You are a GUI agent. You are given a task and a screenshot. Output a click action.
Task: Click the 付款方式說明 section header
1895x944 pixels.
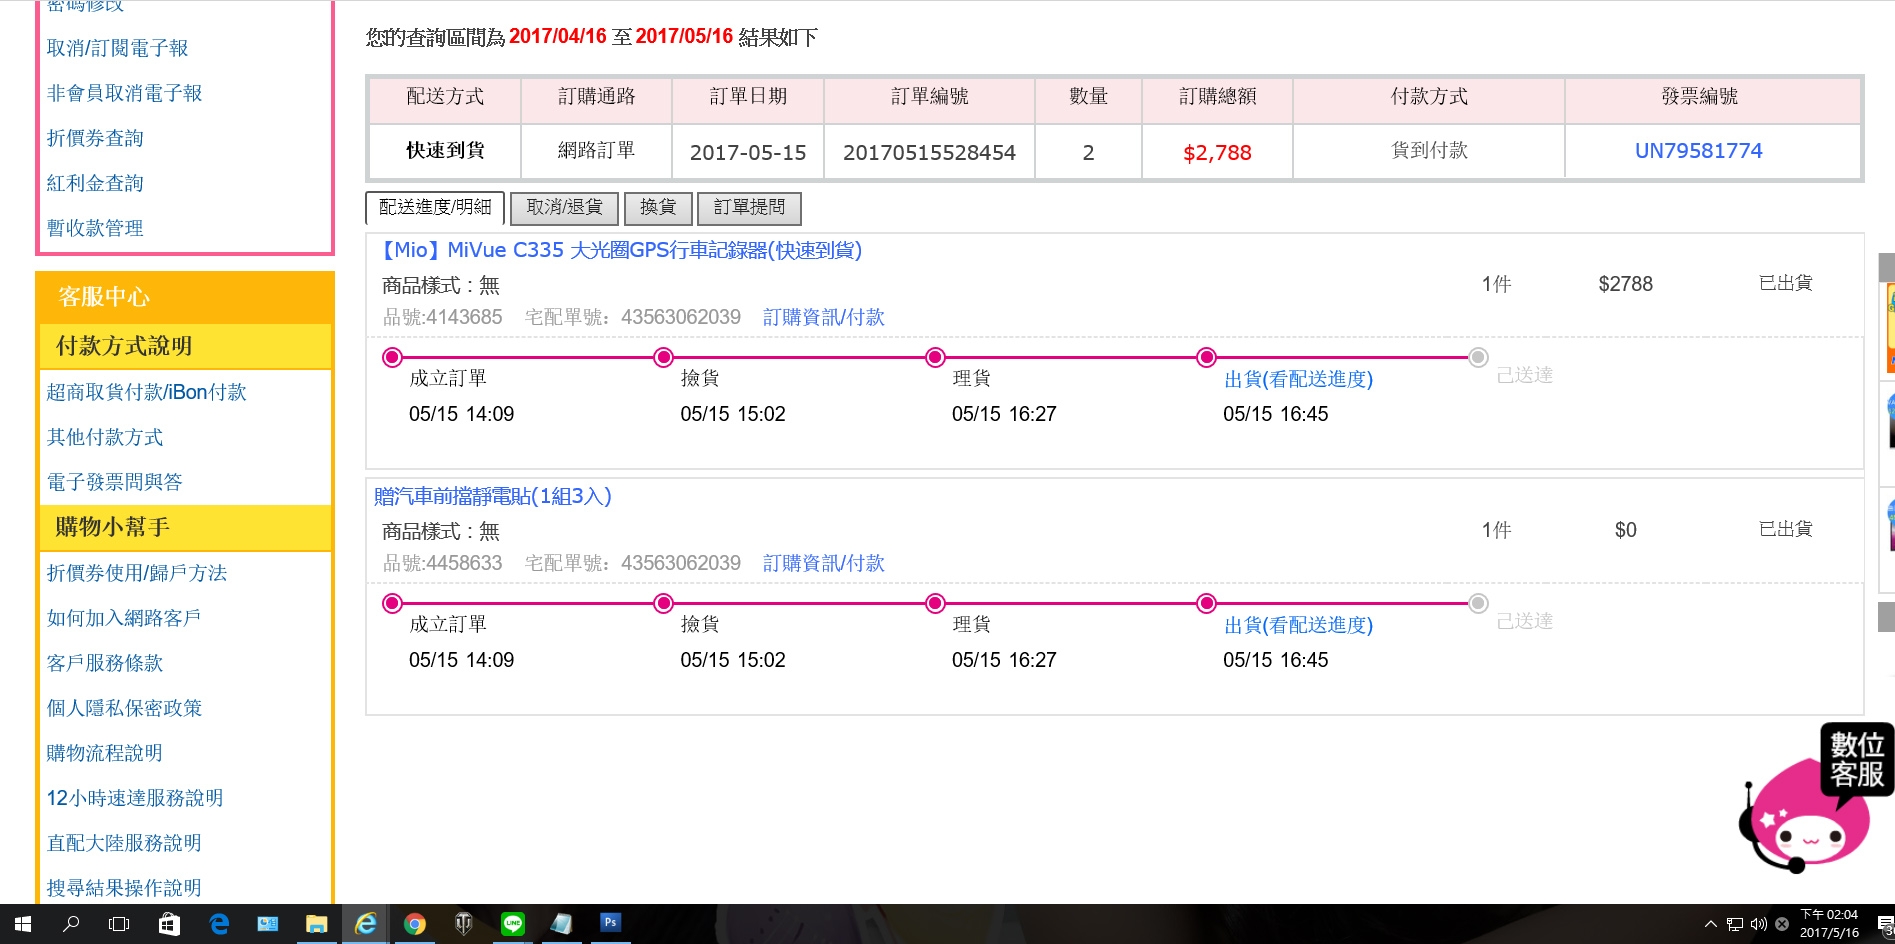pyautogui.click(x=185, y=346)
